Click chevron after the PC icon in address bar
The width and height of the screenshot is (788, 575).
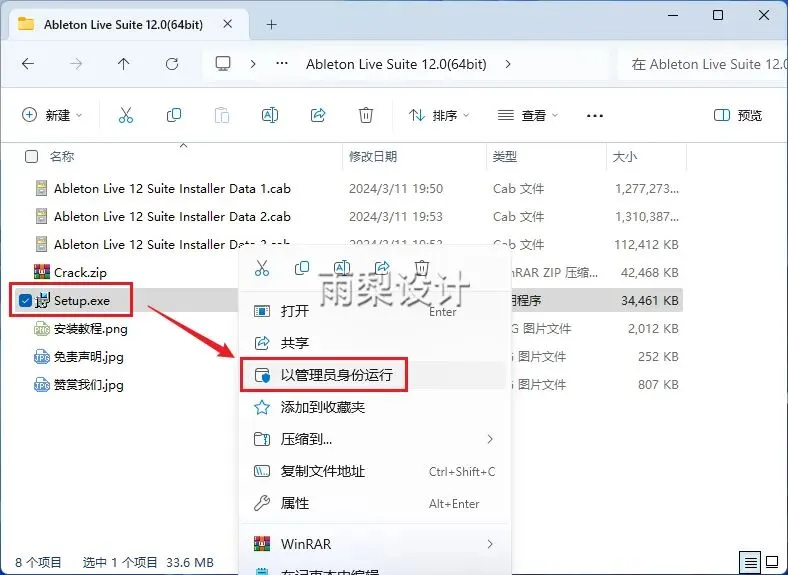click(253, 64)
